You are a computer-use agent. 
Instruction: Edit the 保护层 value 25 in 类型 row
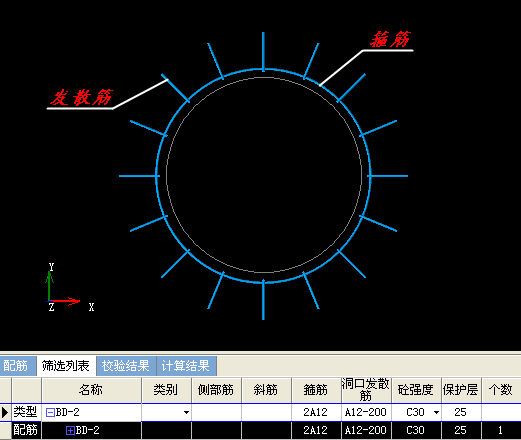coord(461,413)
